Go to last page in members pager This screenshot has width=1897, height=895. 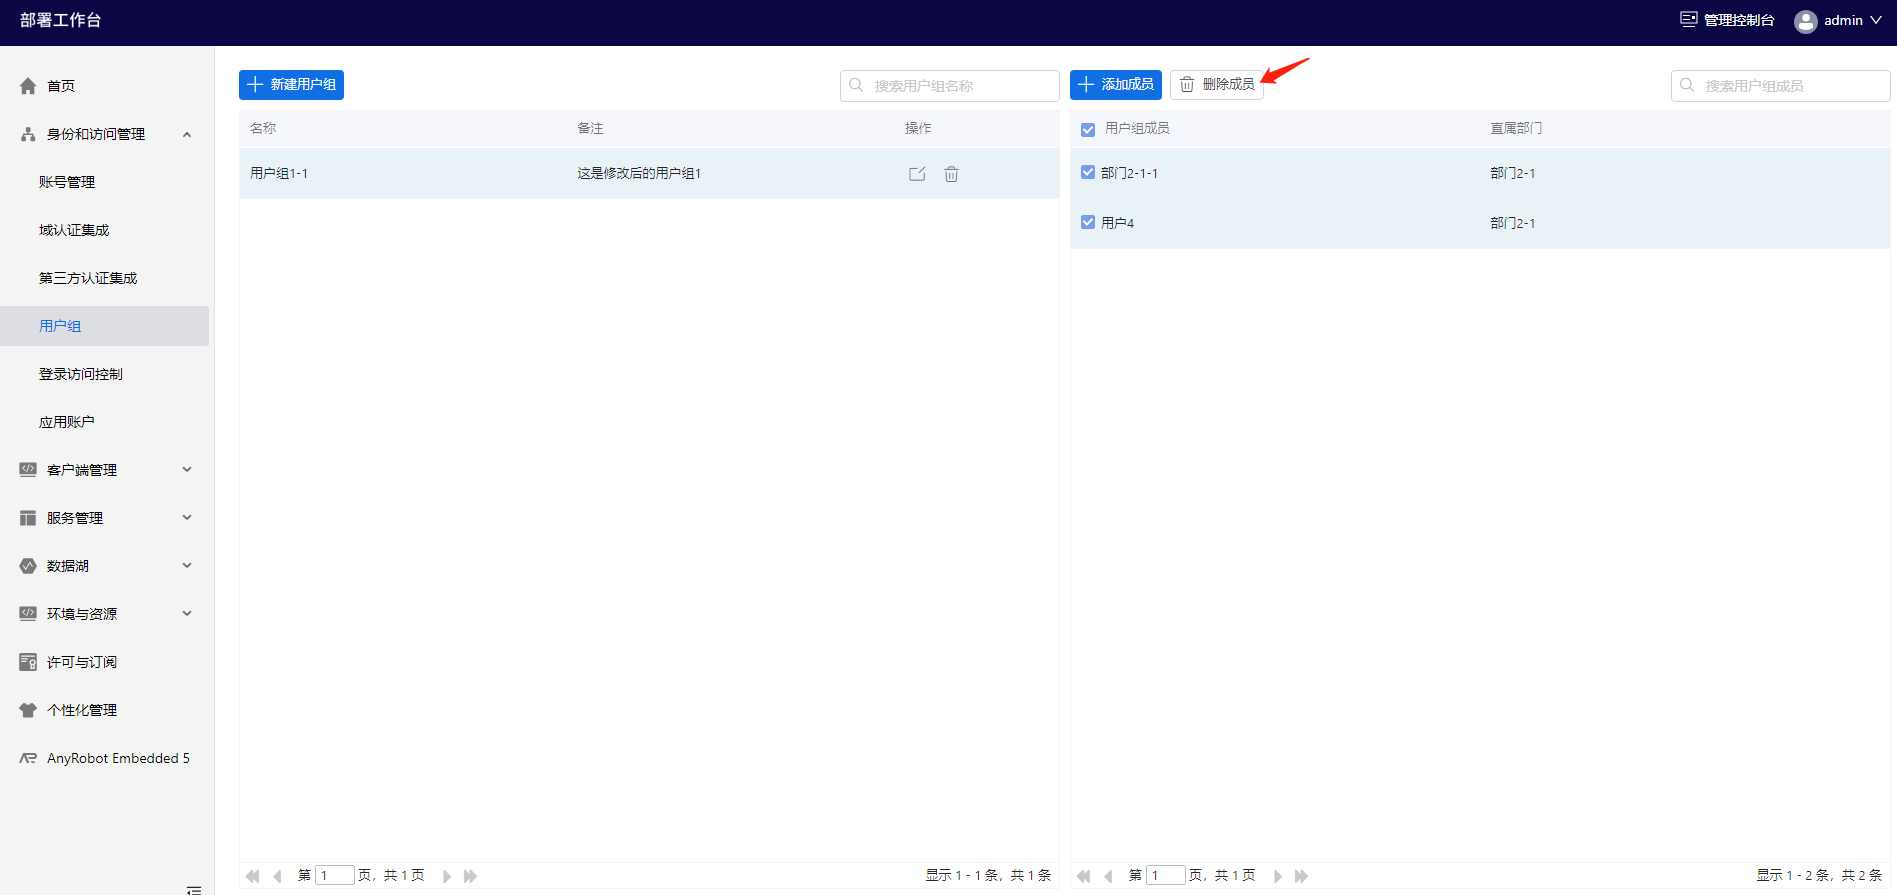tap(1301, 876)
